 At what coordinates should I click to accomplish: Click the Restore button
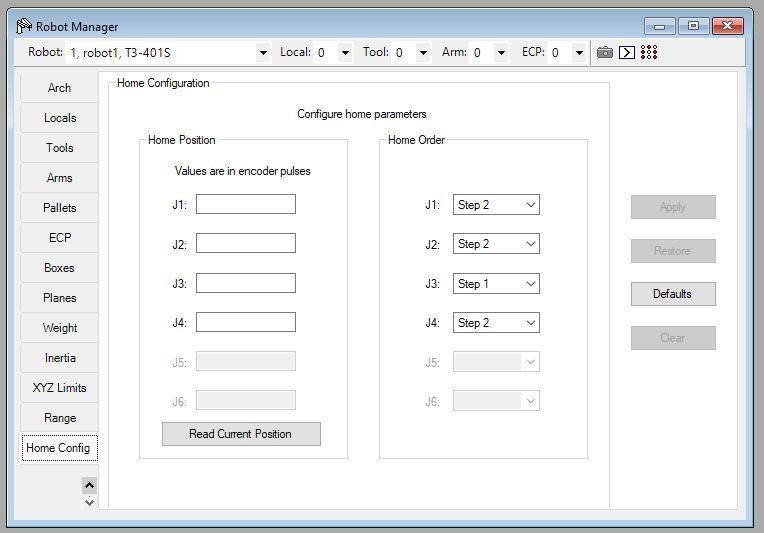673,251
